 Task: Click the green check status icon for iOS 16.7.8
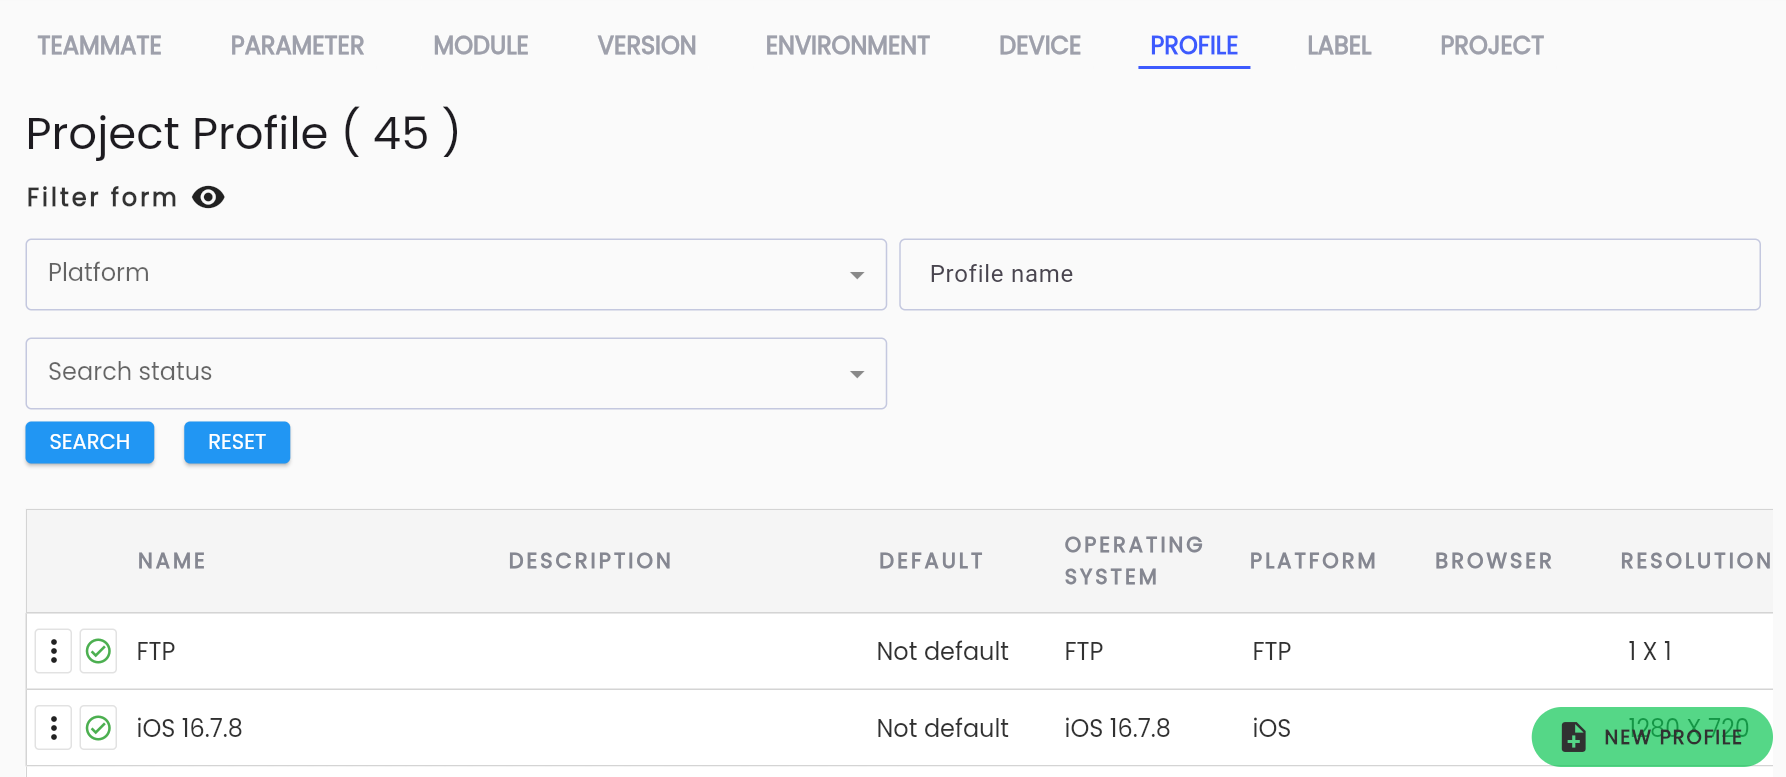point(98,728)
